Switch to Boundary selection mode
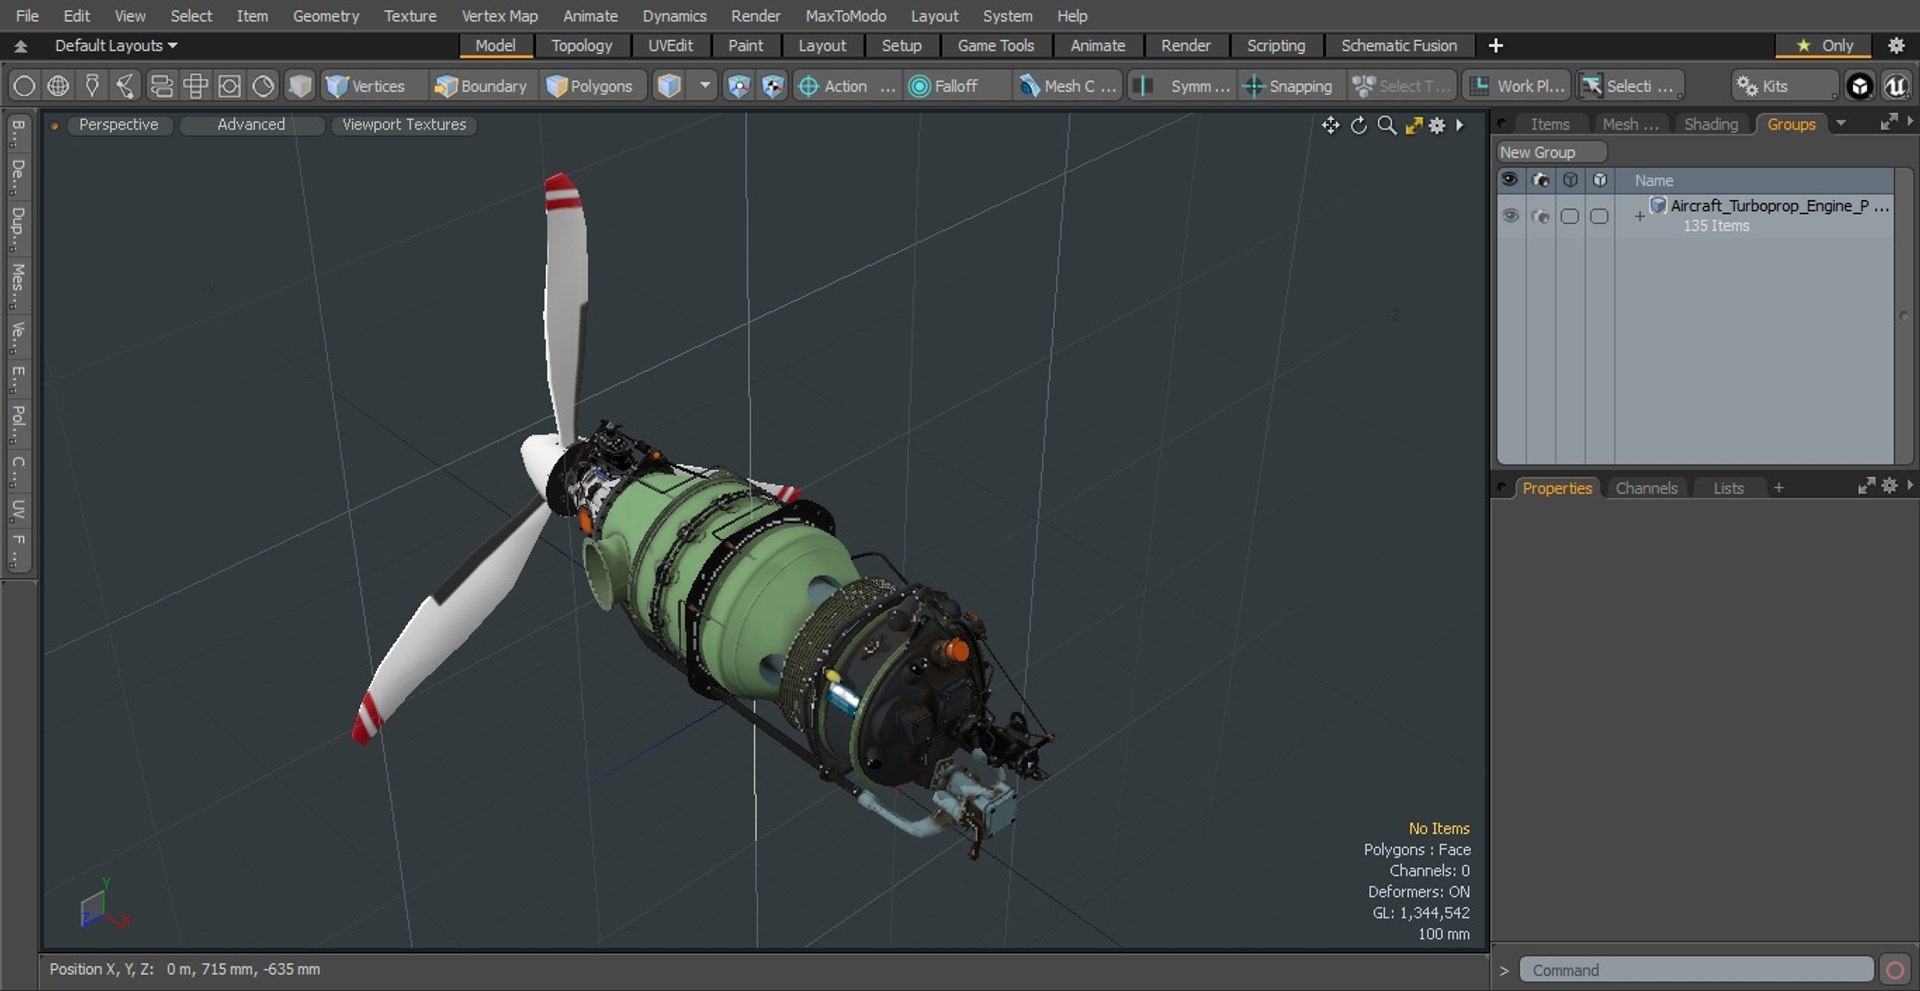The width and height of the screenshot is (1920, 991). coord(480,86)
